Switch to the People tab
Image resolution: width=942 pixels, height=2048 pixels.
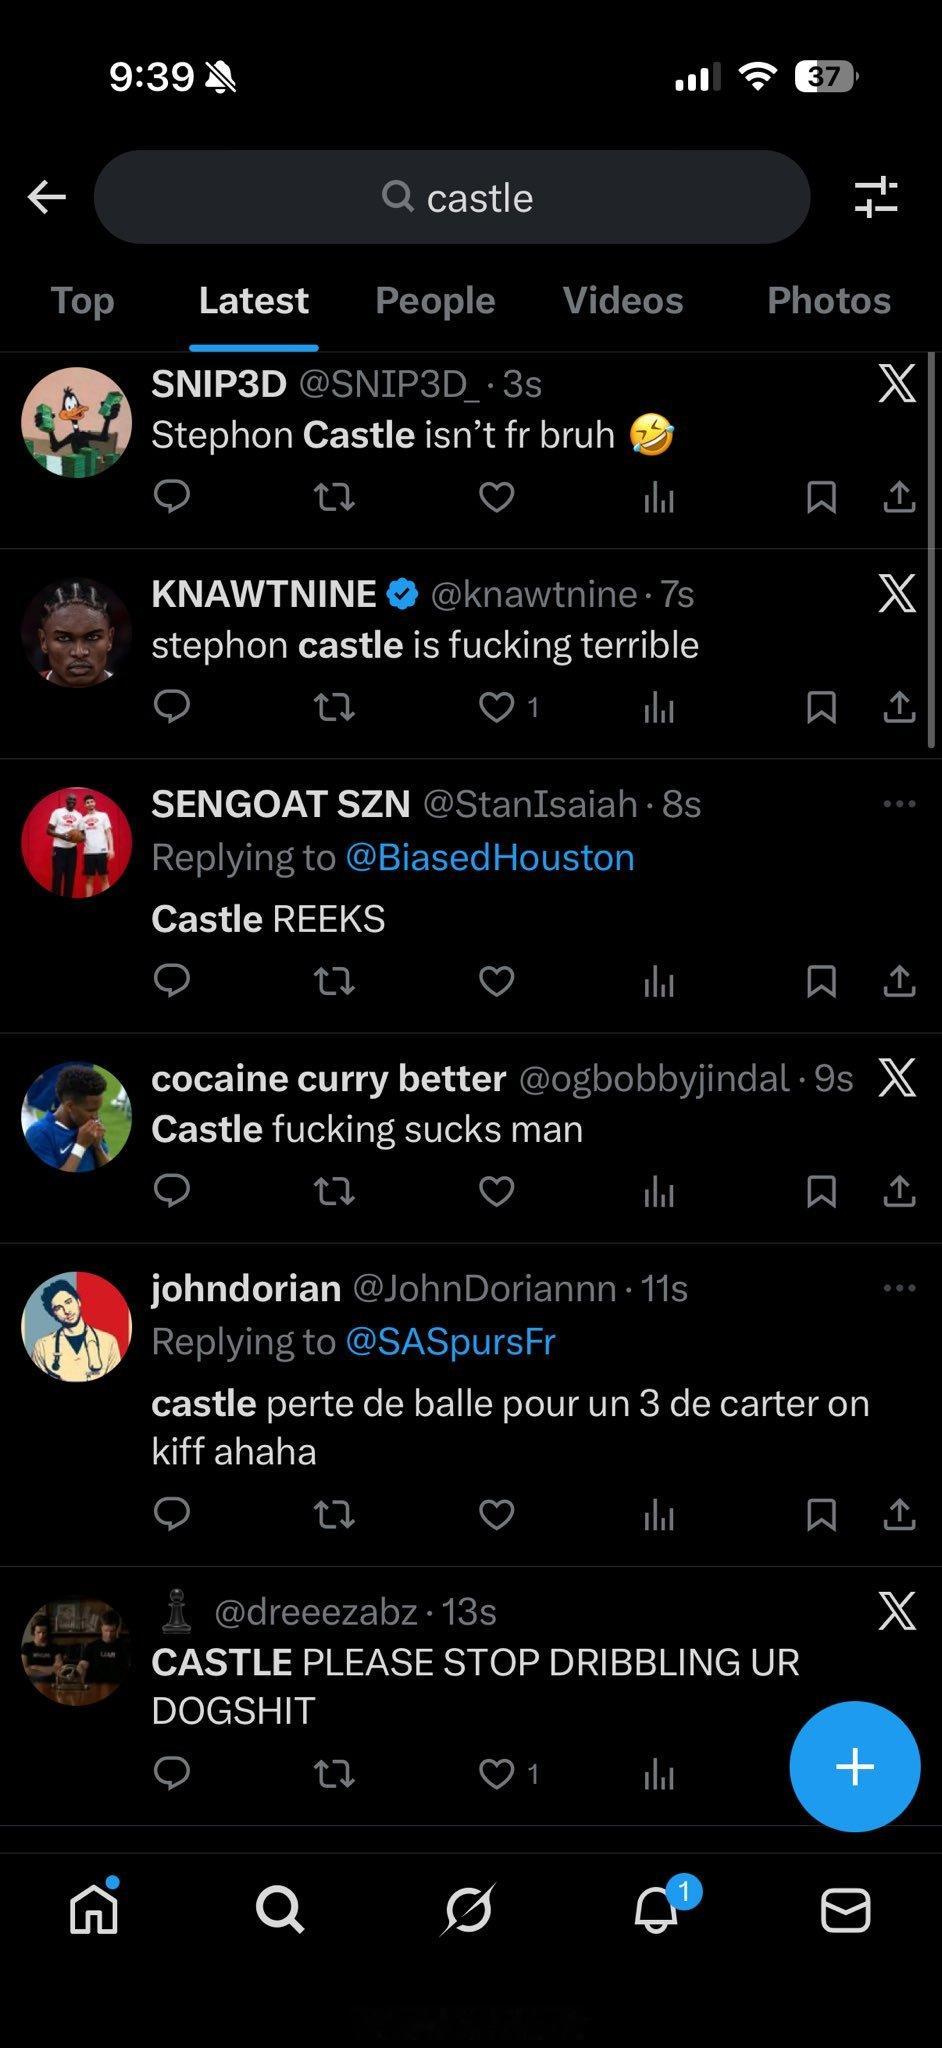coord(435,300)
